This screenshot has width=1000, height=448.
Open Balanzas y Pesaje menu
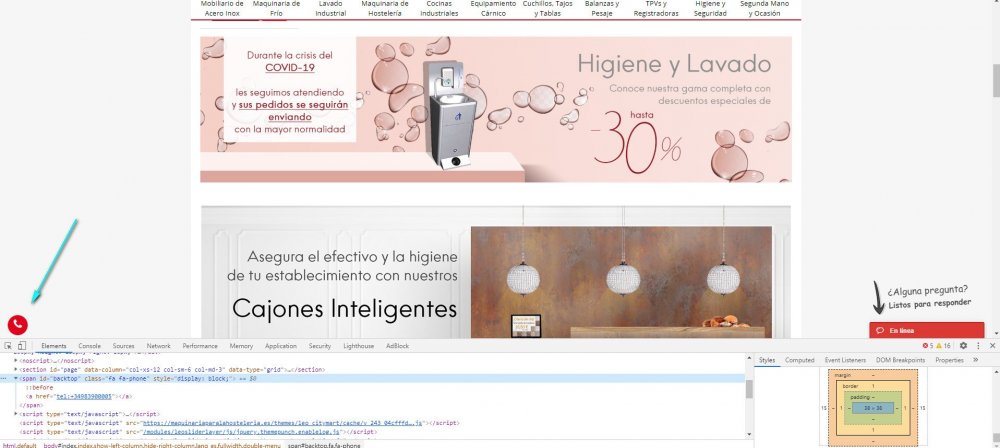click(602, 8)
